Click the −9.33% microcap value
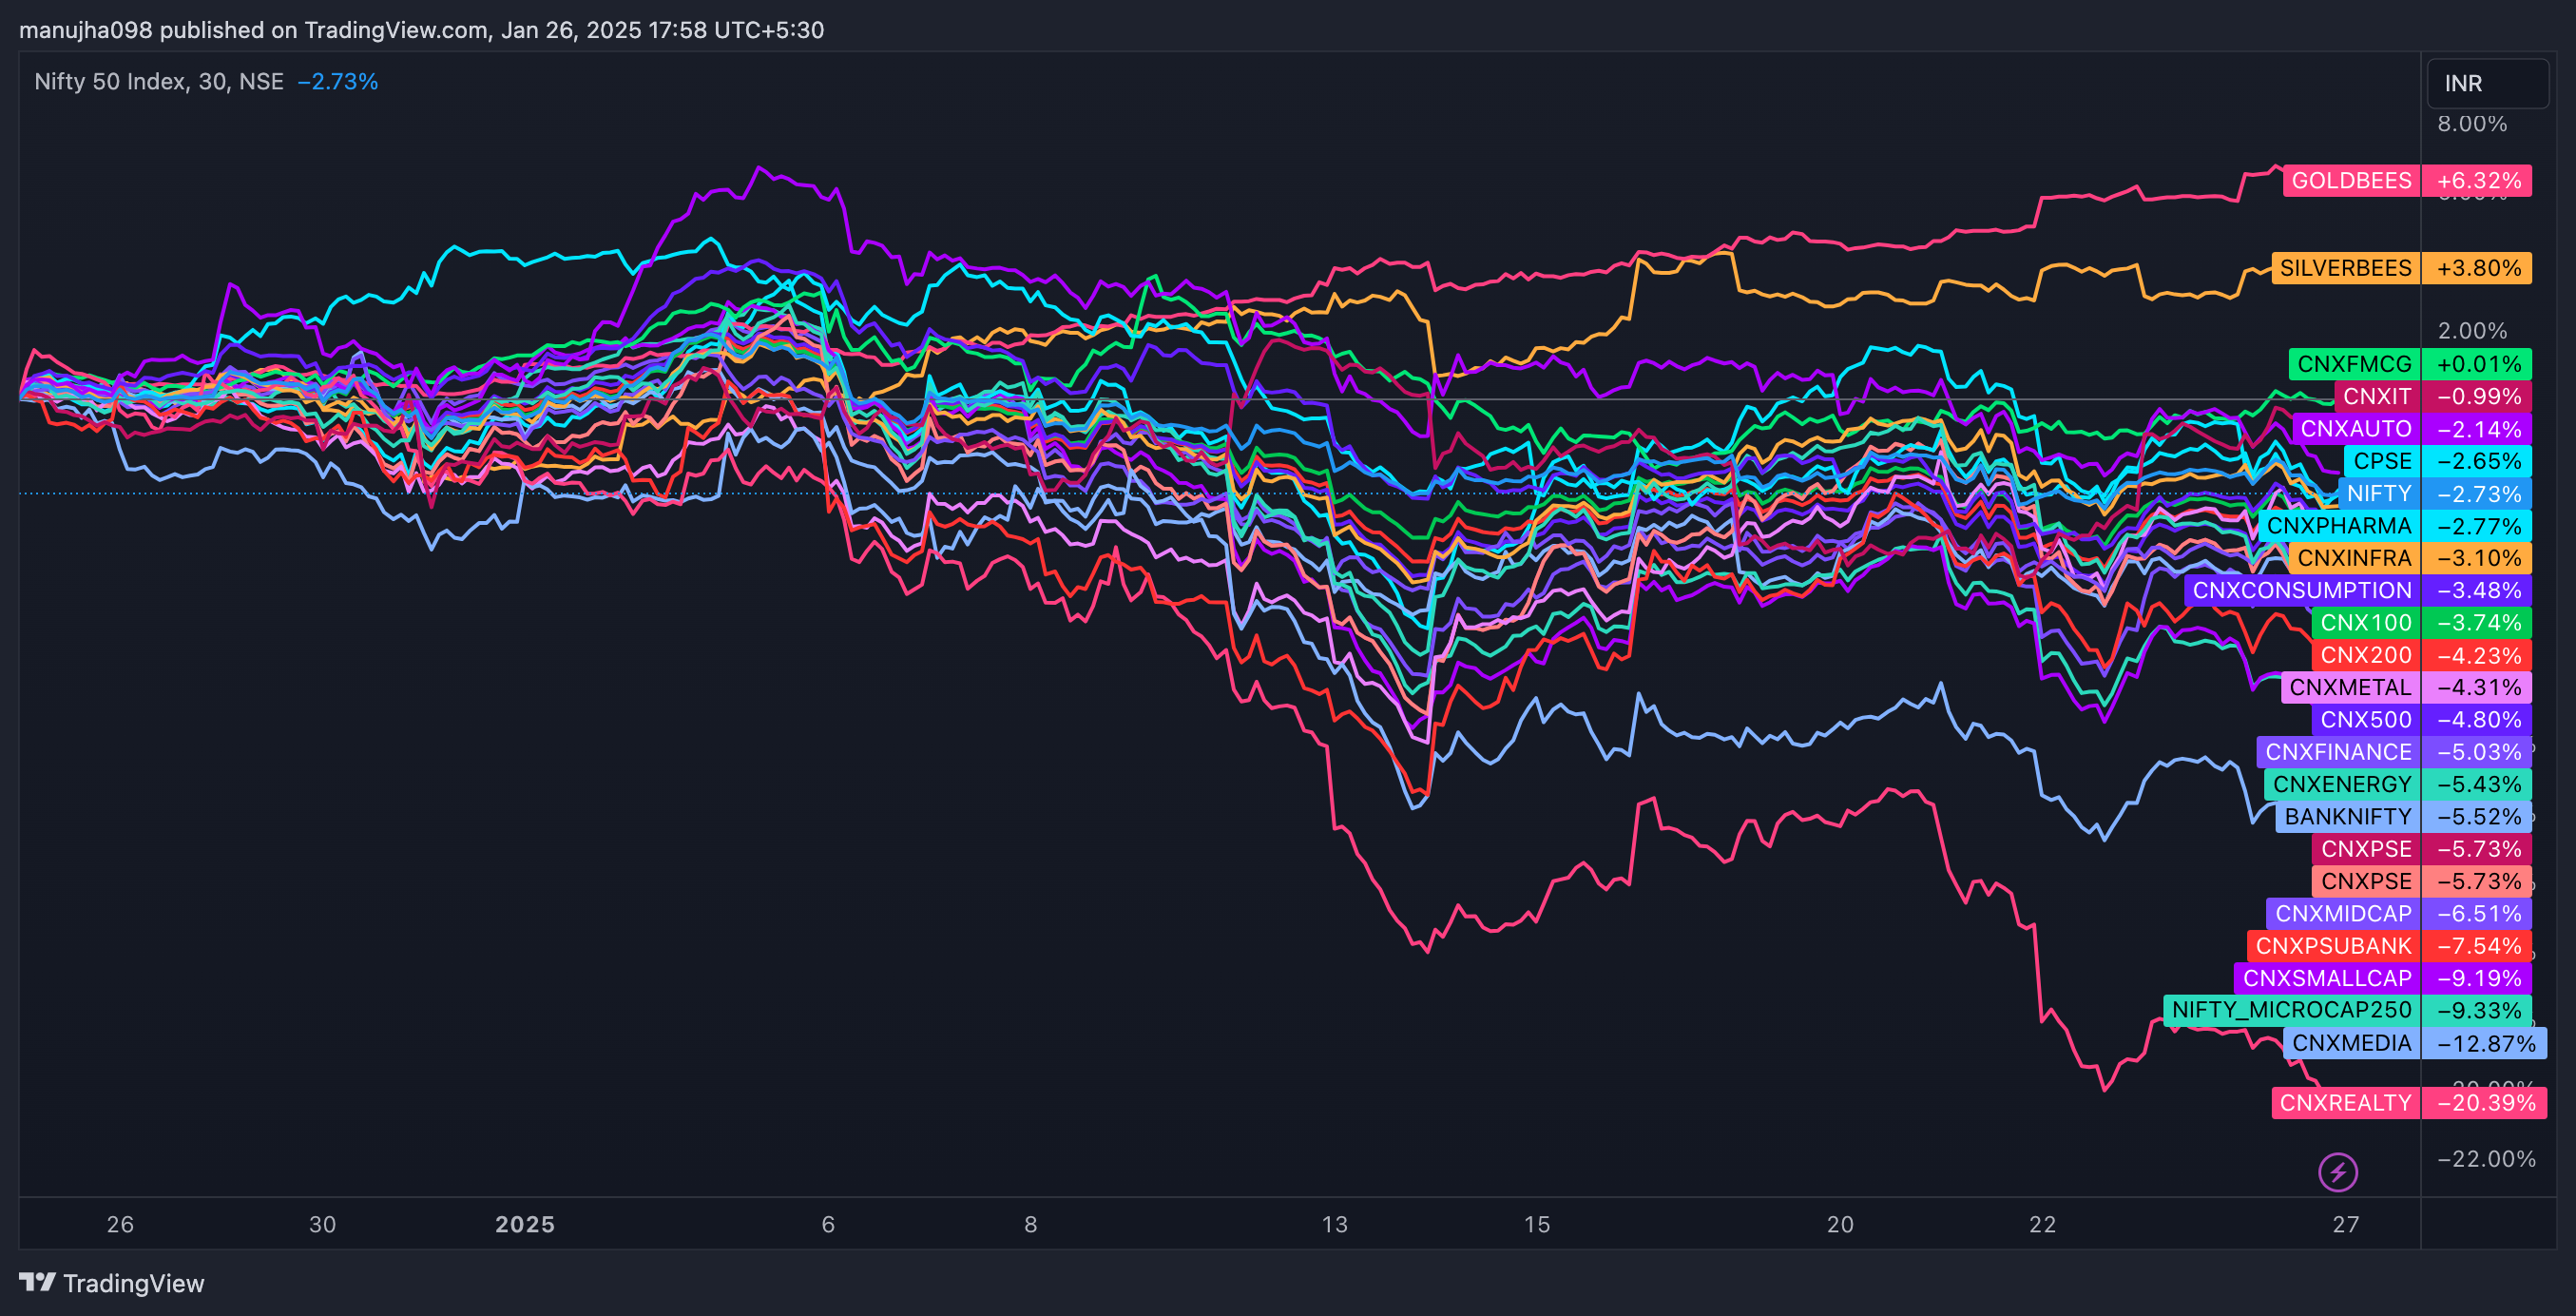2576x1316 pixels. (x=2478, y=1010)
